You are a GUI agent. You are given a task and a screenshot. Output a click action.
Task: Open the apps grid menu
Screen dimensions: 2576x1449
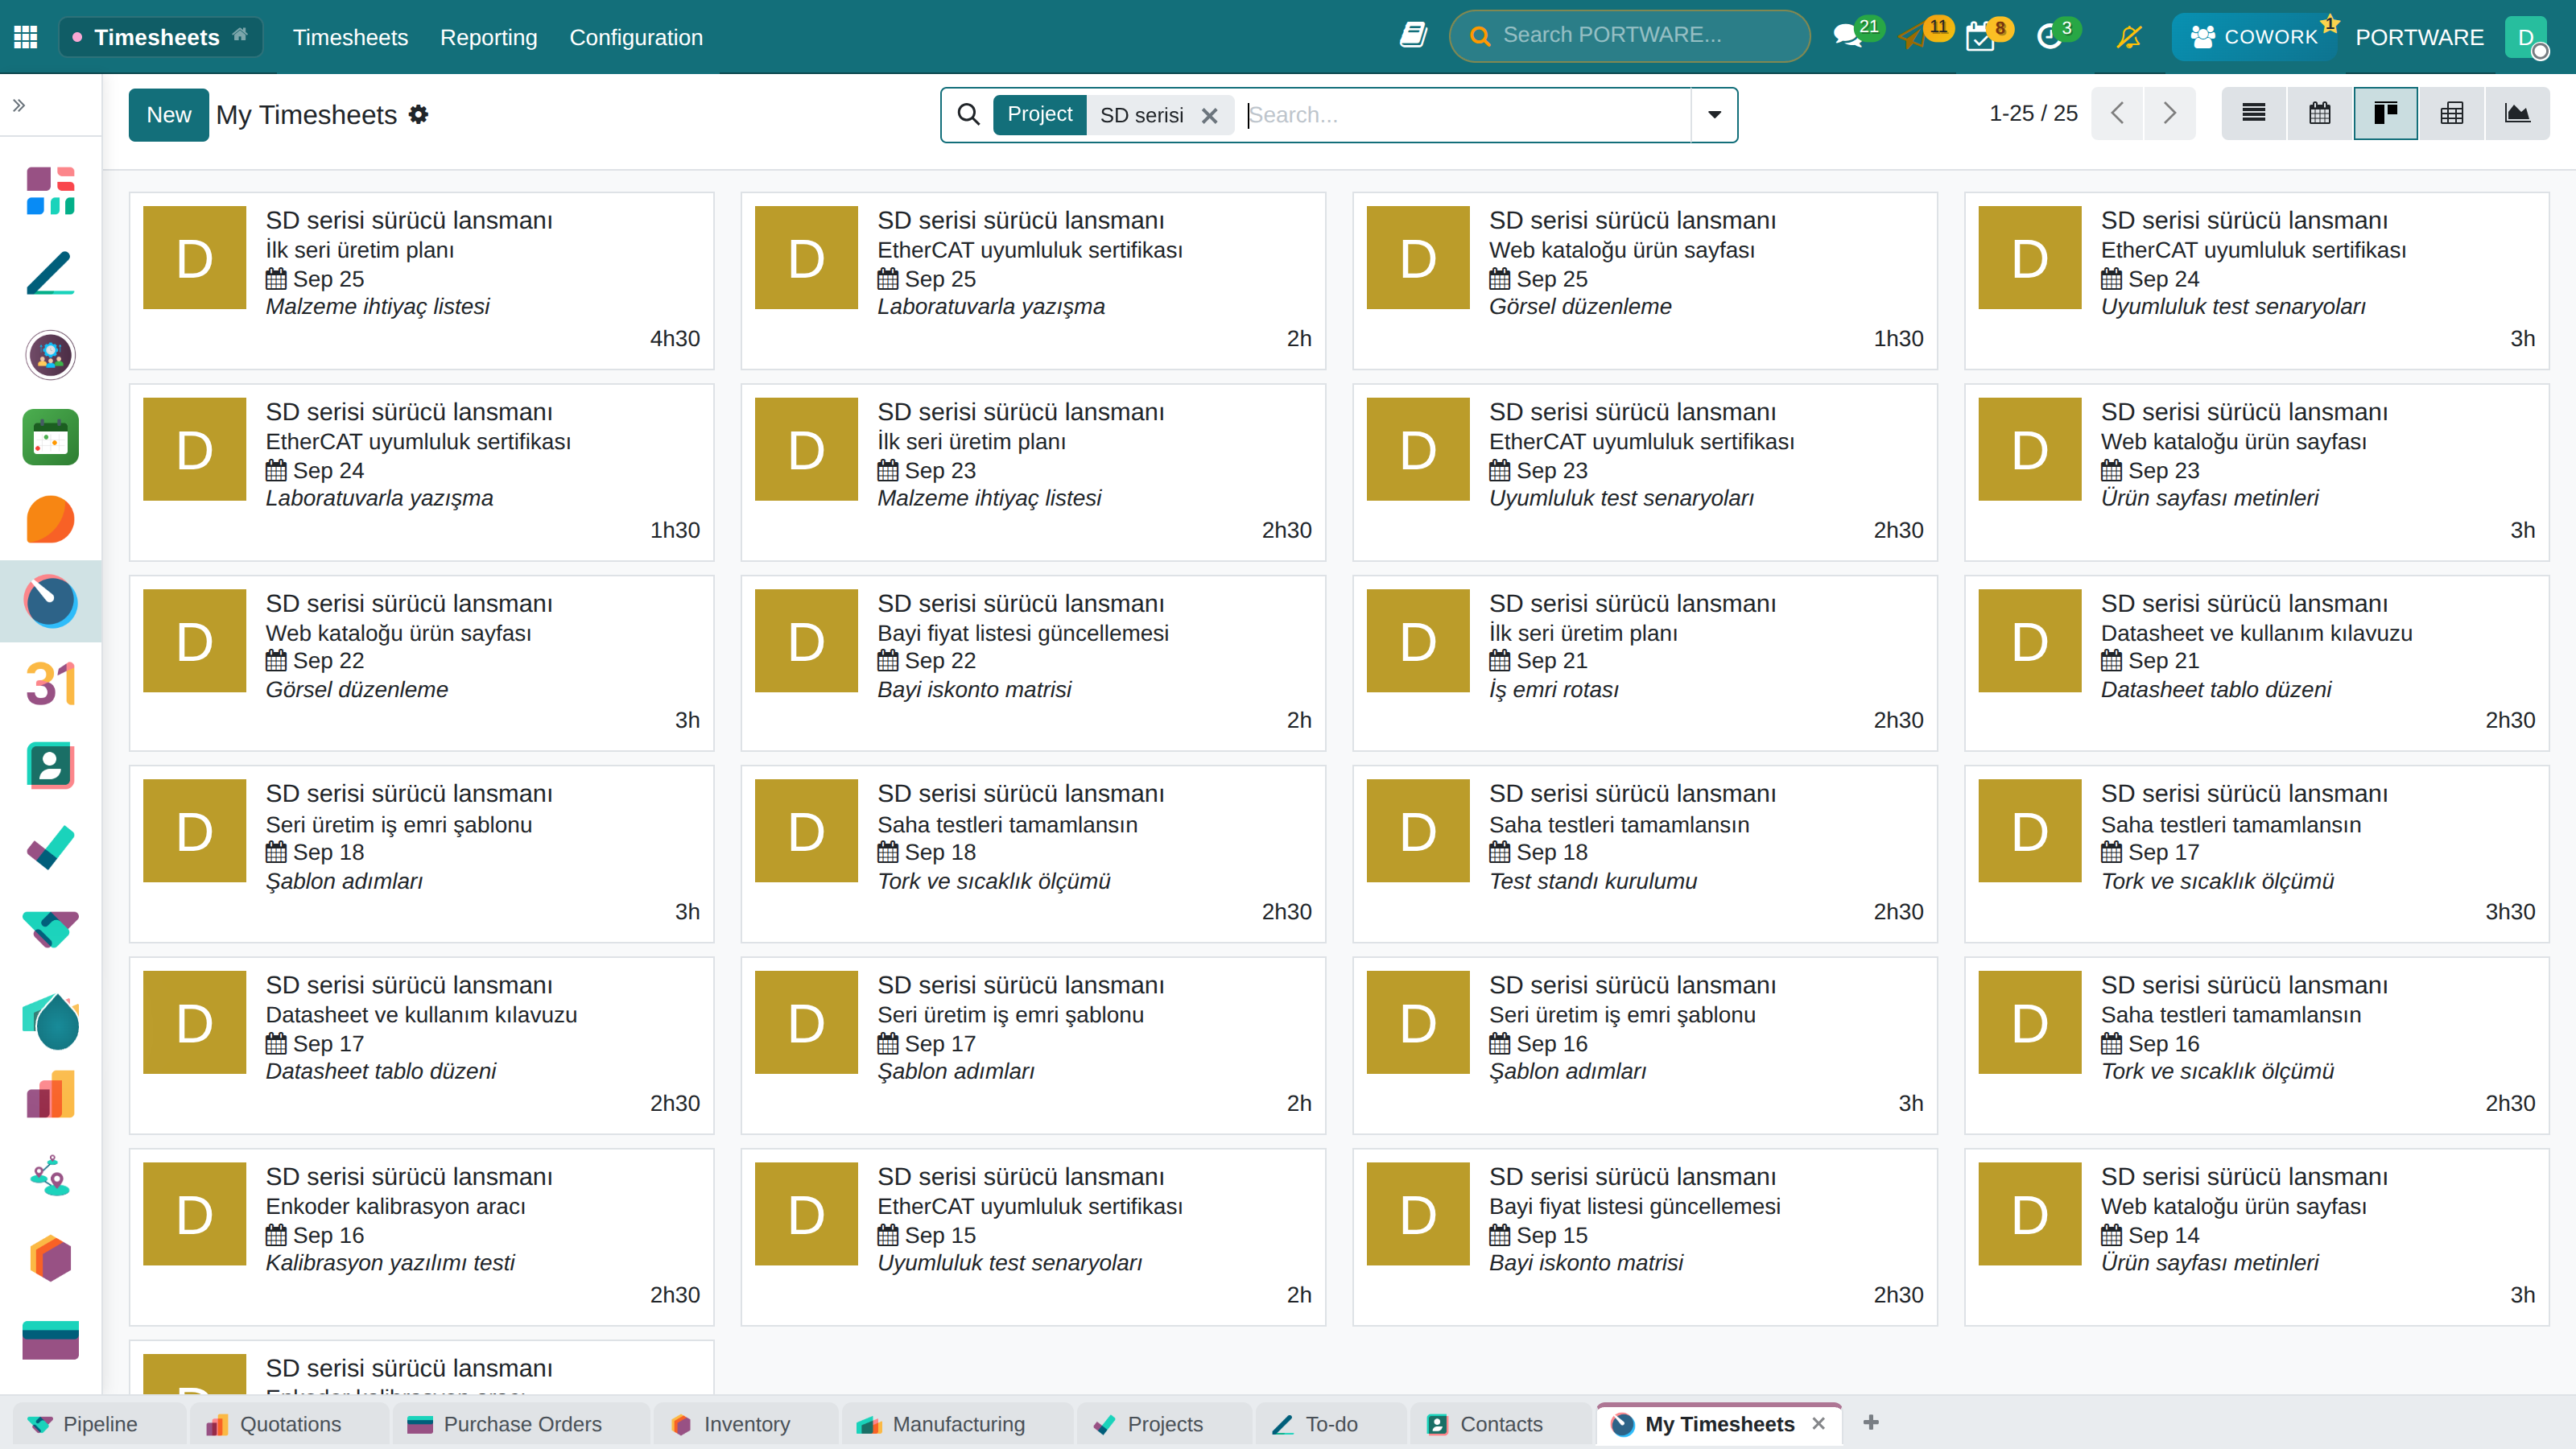[26, 37]
